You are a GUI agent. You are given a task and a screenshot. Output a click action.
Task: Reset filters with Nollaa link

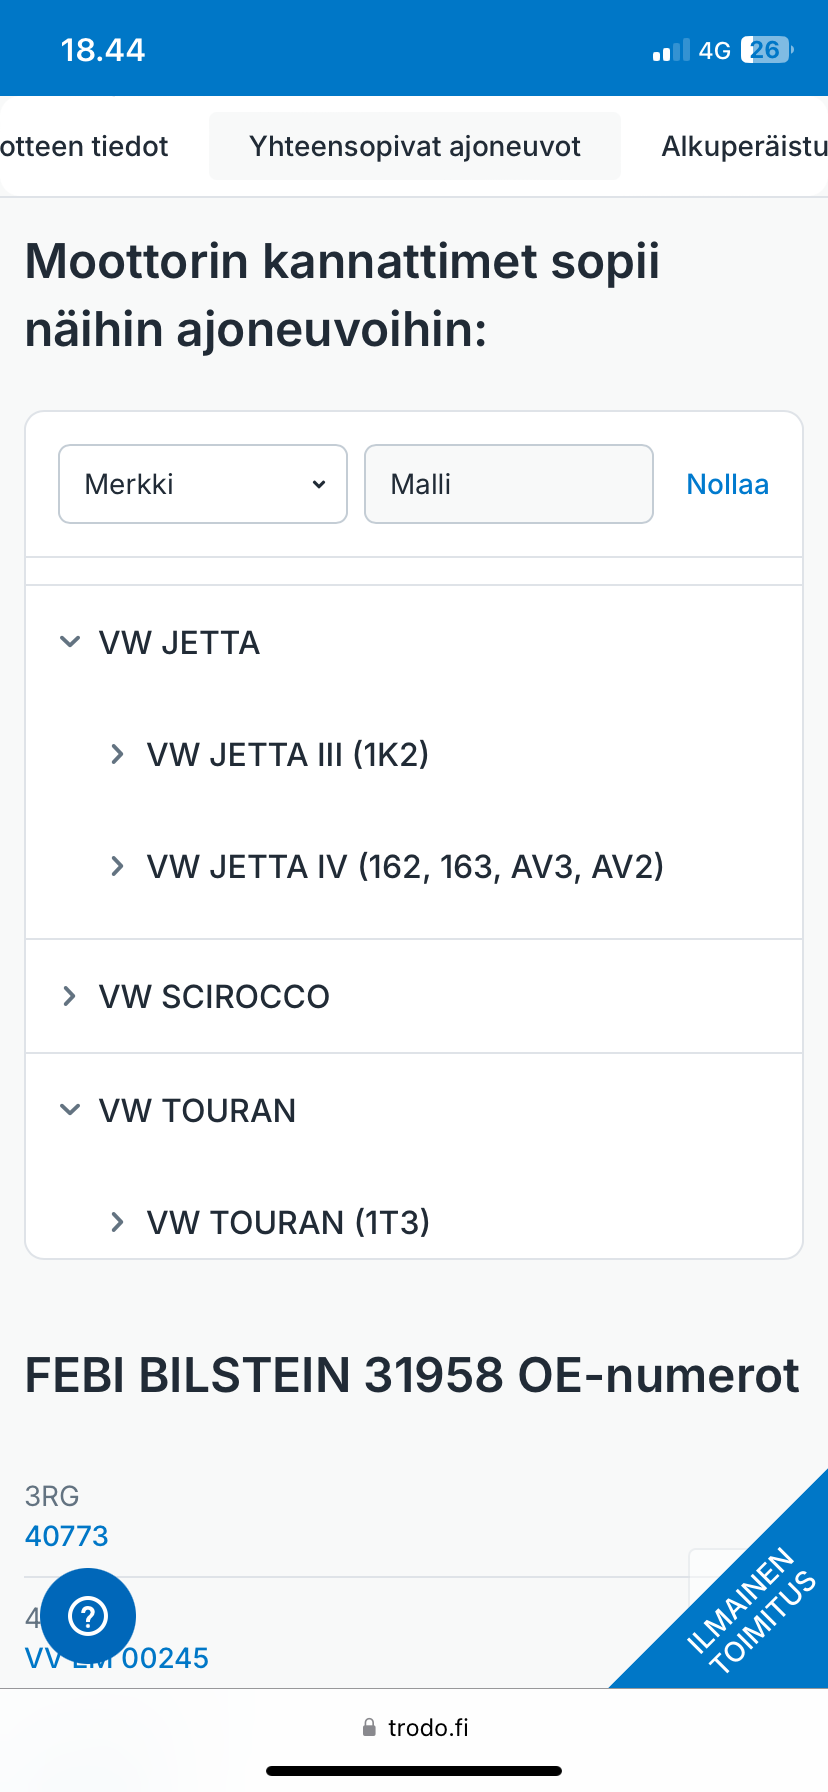click(x=727, y=484)
